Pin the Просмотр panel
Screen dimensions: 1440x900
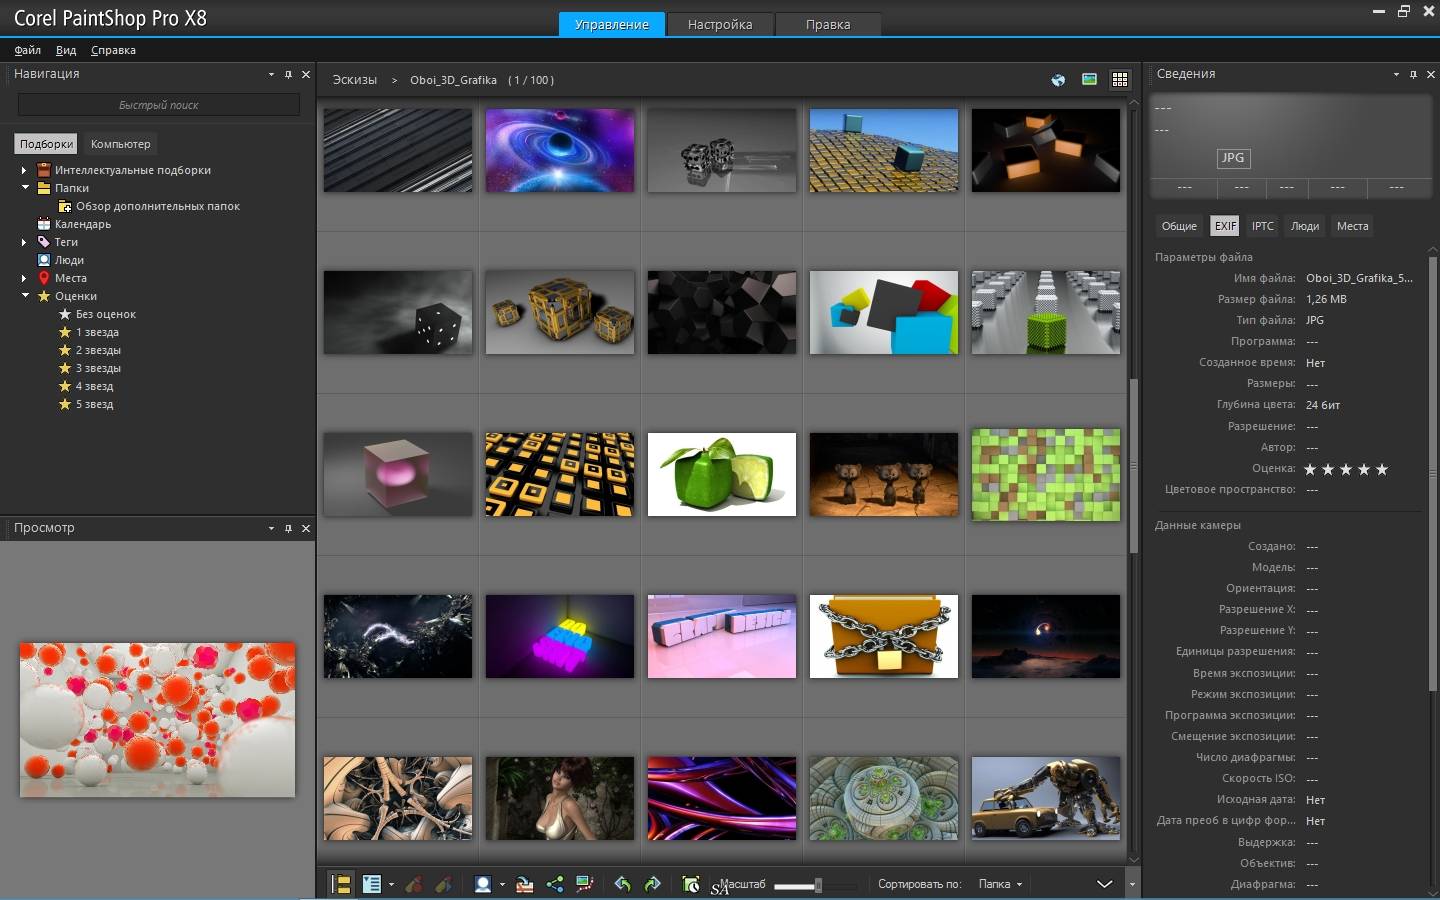288,528
